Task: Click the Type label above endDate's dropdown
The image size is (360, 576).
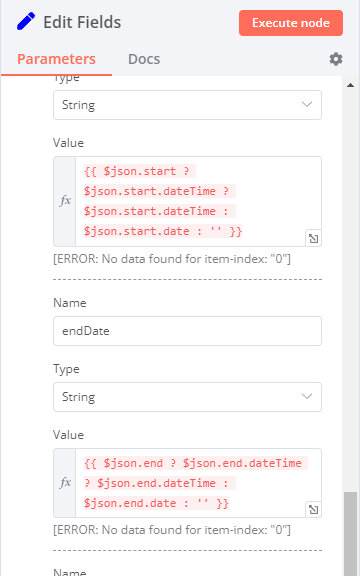Action: click(66, 369)
